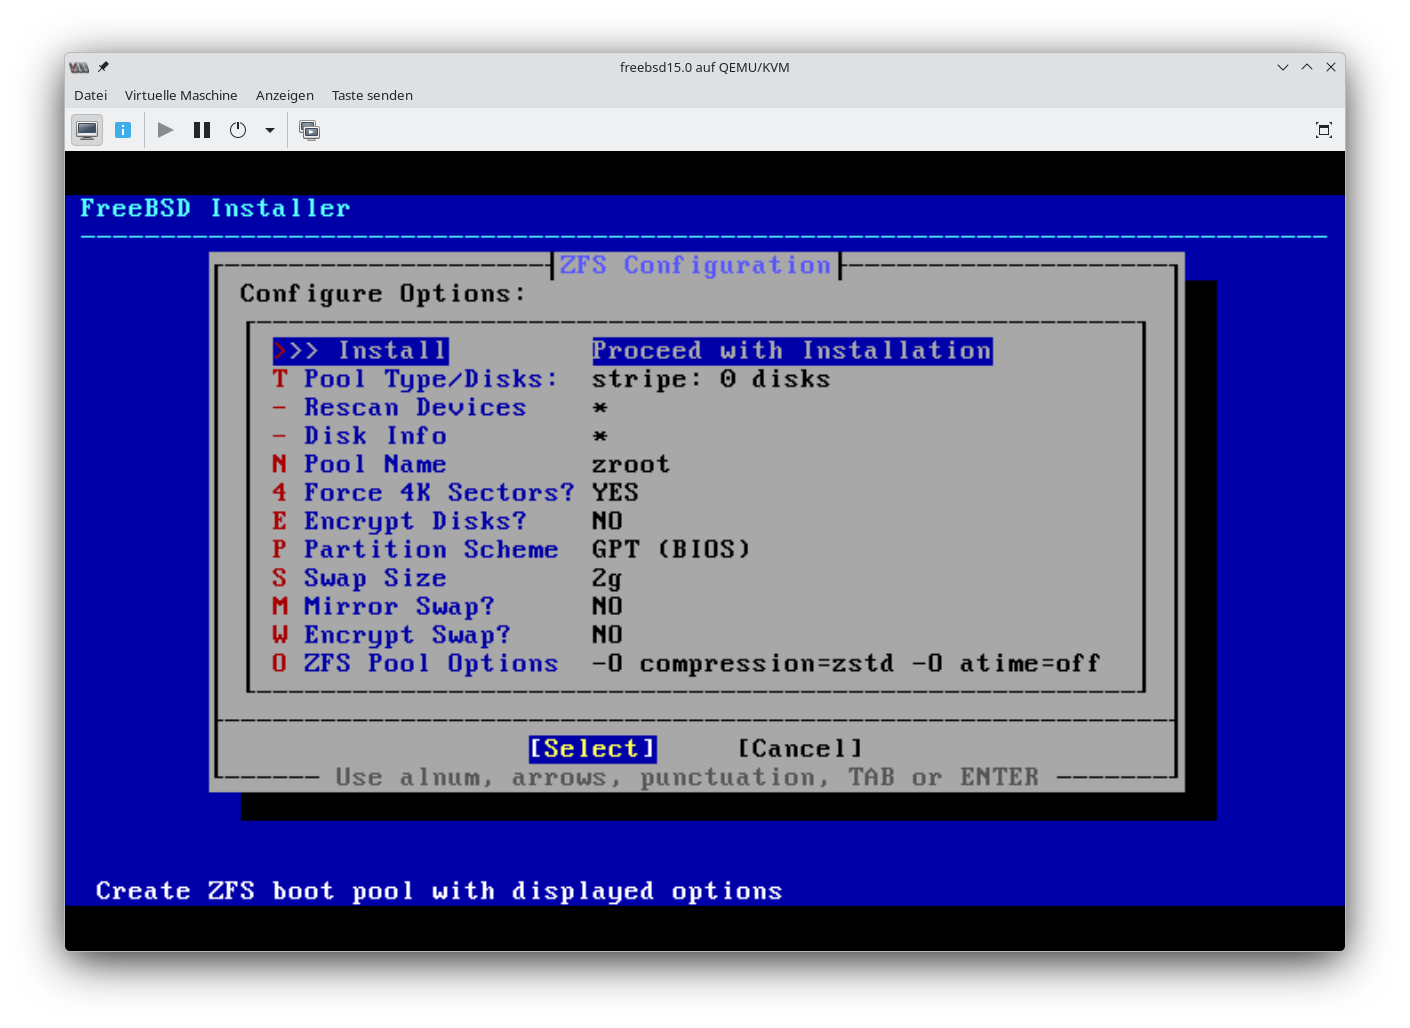This screenshot has width=1410, height=1028.
Task: Open the Datei menu
Action: [90, 95]
